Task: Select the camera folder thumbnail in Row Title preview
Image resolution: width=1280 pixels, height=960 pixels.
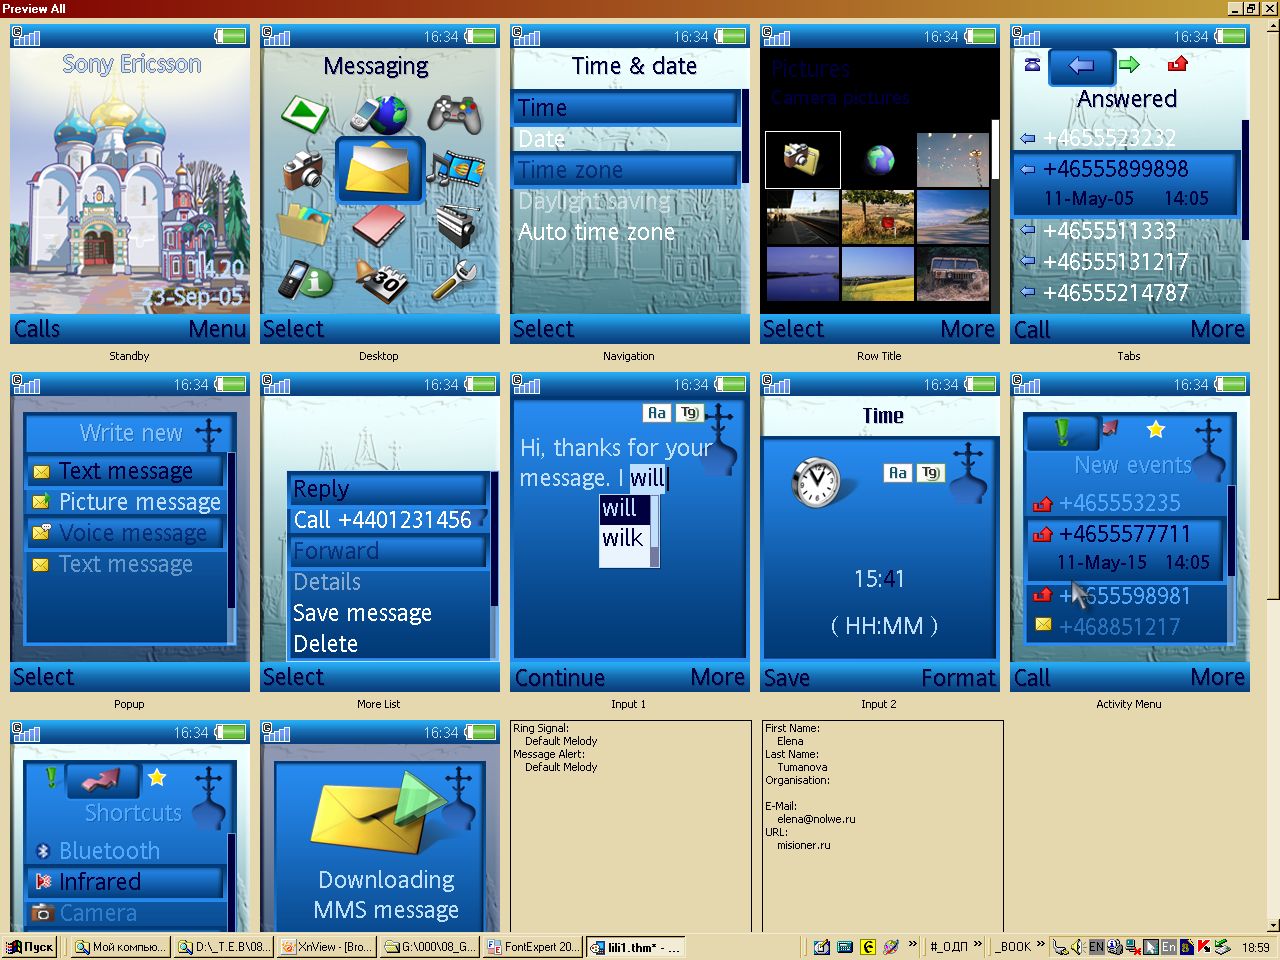Action: pos(802,160)
